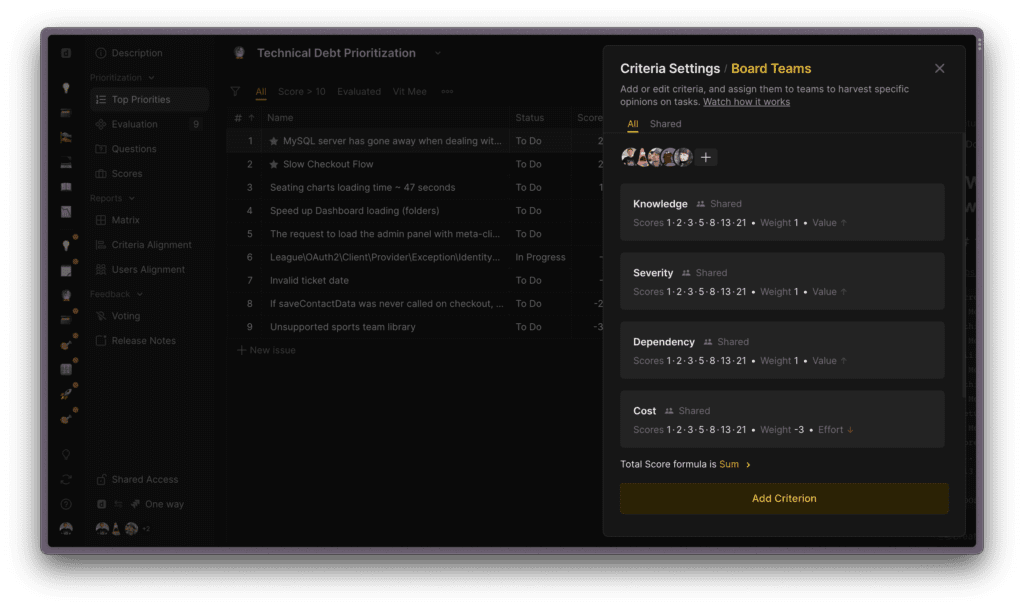Collapse the Prioritization section
The image size is (1024, 608).
click(122, 78)
